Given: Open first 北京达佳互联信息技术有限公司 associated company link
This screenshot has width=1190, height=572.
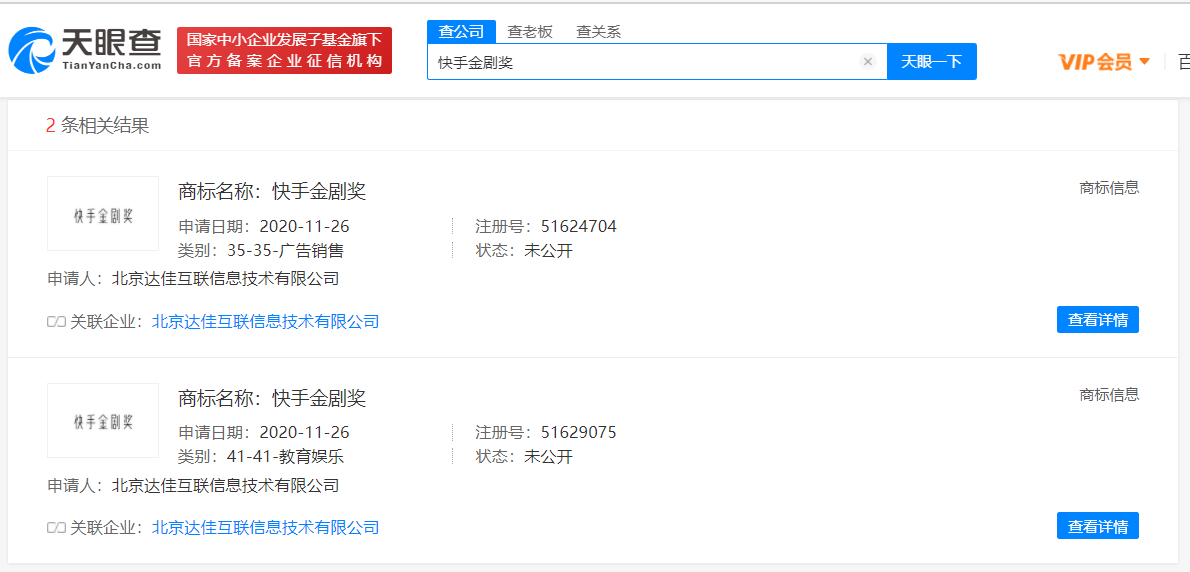Looking at the screenshot, I should point(265,322).
